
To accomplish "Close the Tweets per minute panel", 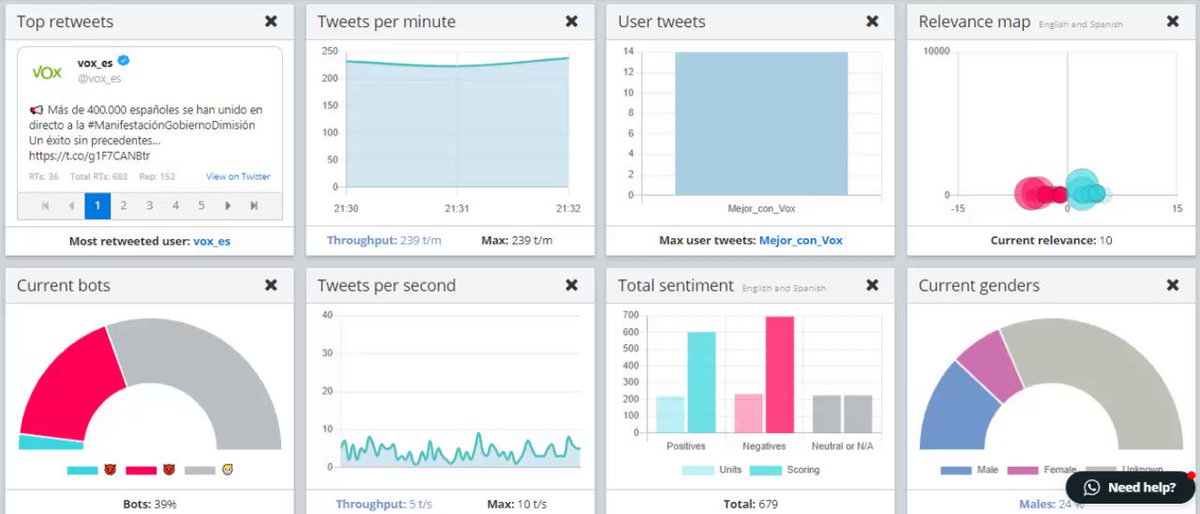I will (571, 21).
